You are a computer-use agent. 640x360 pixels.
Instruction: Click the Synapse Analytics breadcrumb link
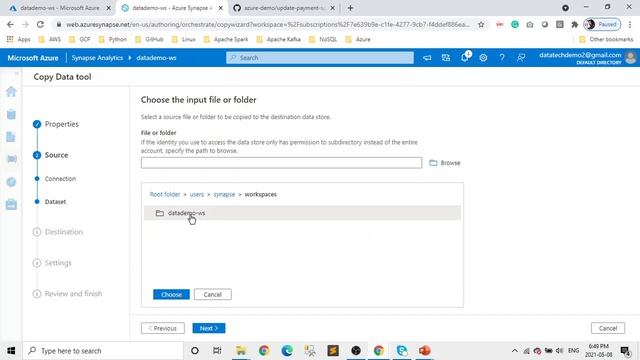97,58
